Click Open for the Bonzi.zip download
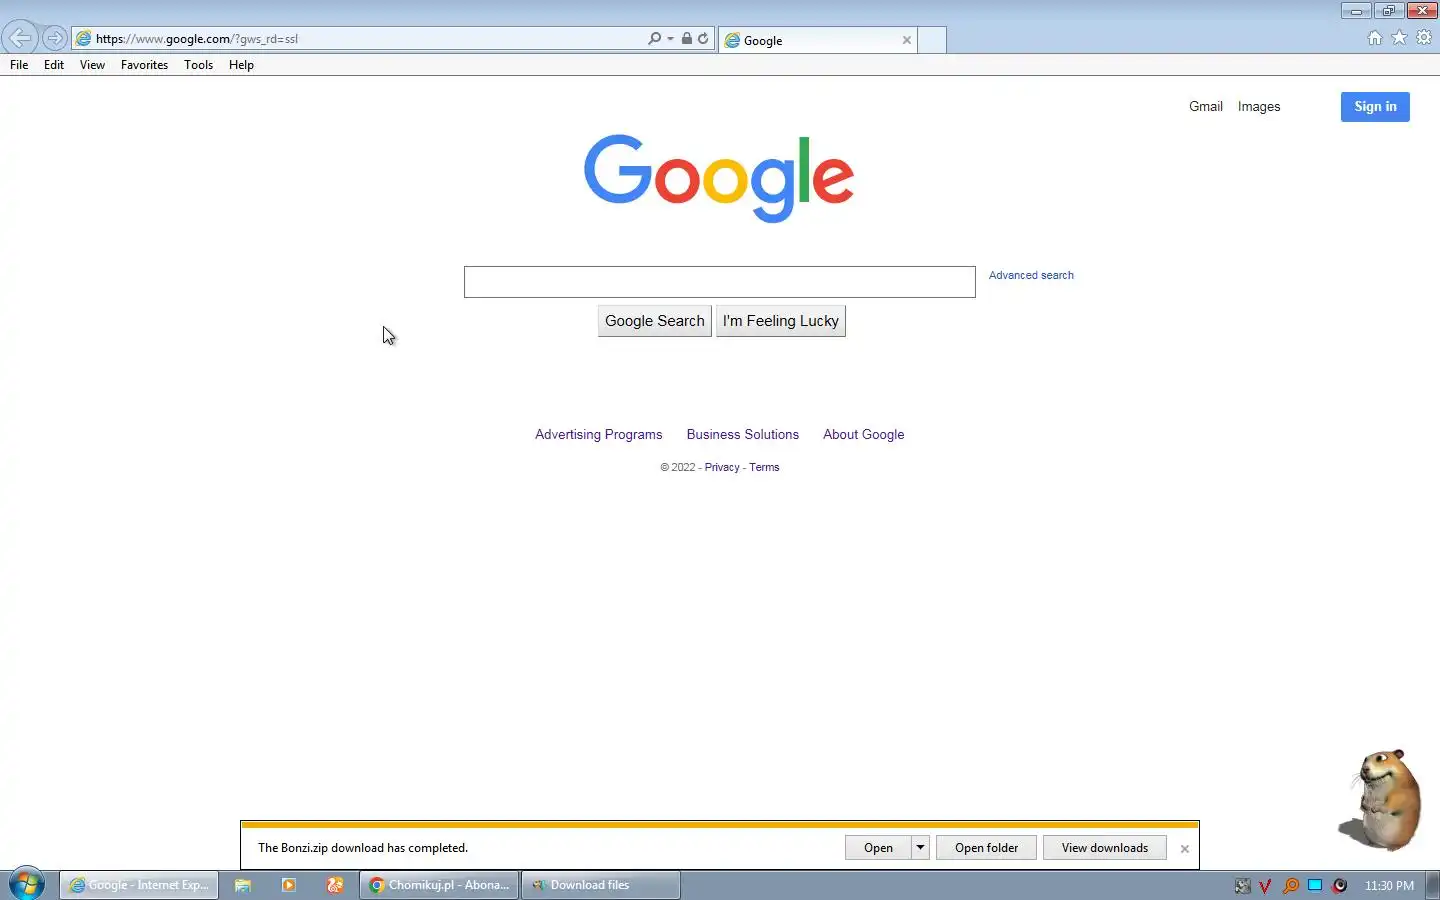 point(878,848)
